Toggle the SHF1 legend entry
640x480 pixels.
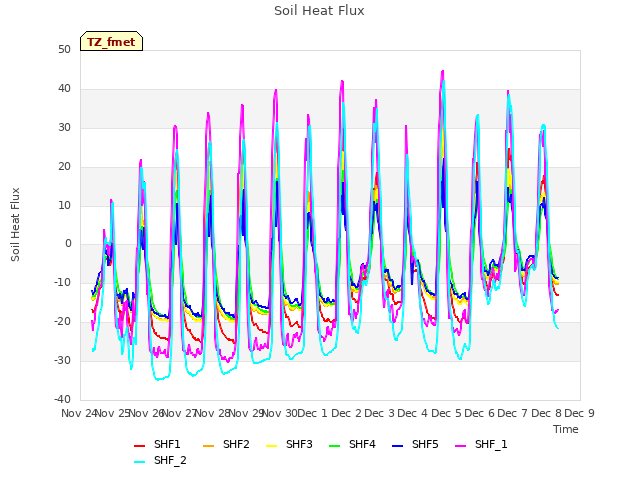coord(157,444)
